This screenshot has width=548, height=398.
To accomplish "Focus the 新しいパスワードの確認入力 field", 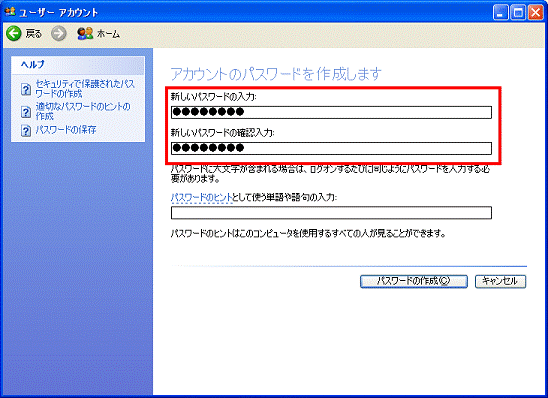I will [331, 148].
